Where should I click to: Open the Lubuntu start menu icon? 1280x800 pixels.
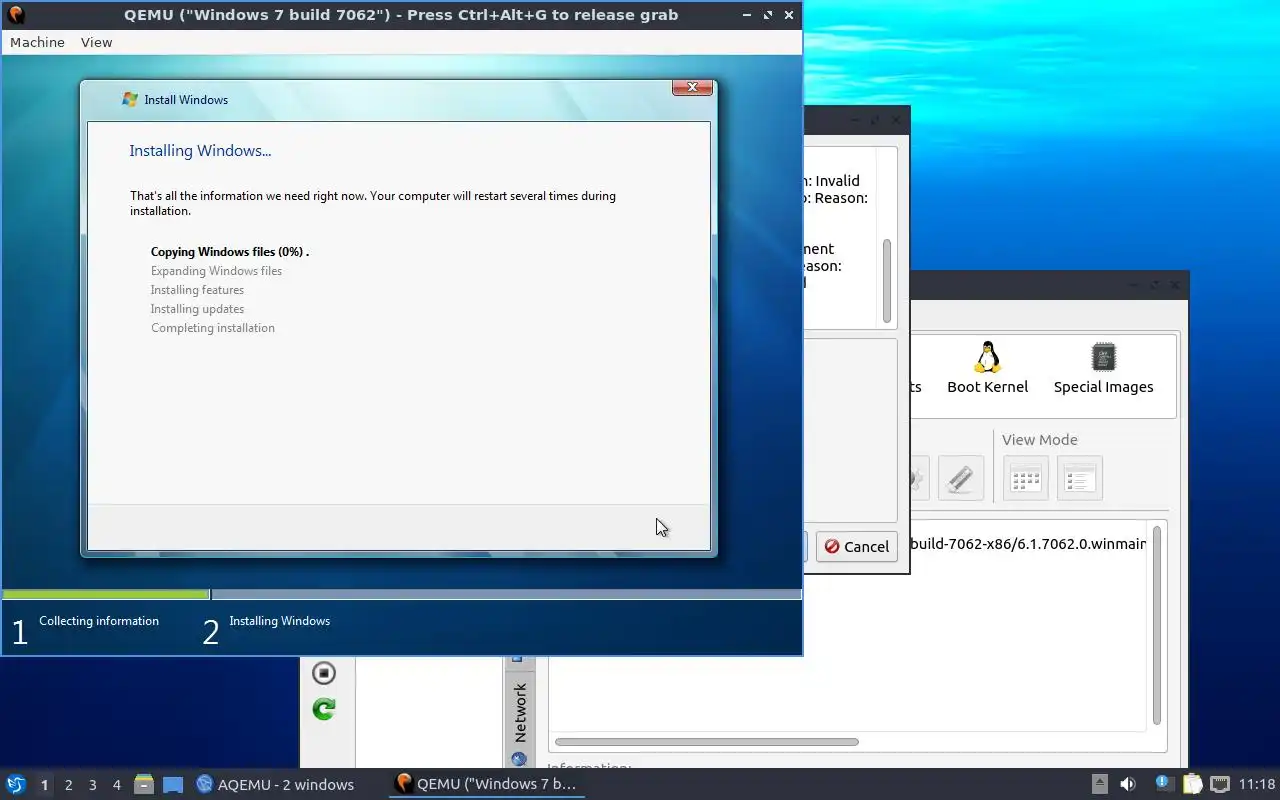pos(16,784)
